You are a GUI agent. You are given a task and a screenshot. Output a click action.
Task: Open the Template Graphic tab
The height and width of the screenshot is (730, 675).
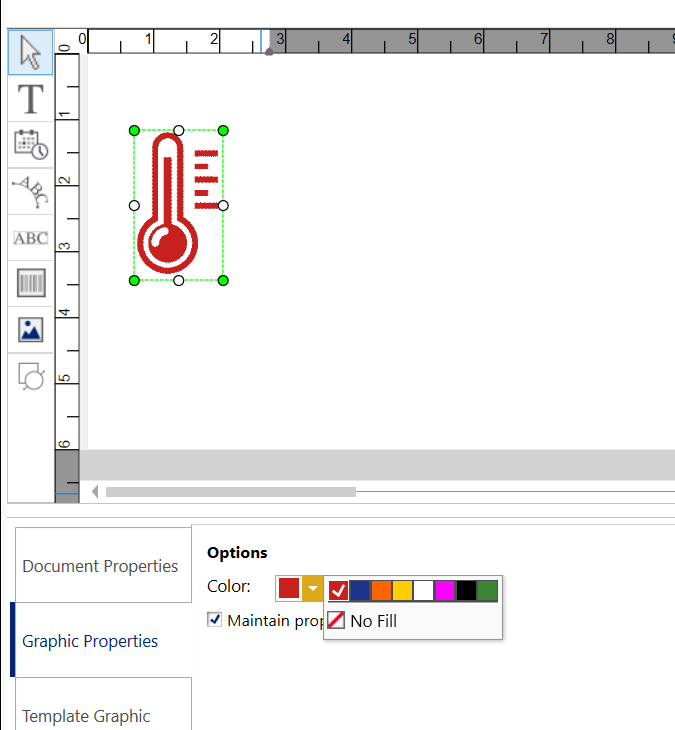[x=86, y=716]
